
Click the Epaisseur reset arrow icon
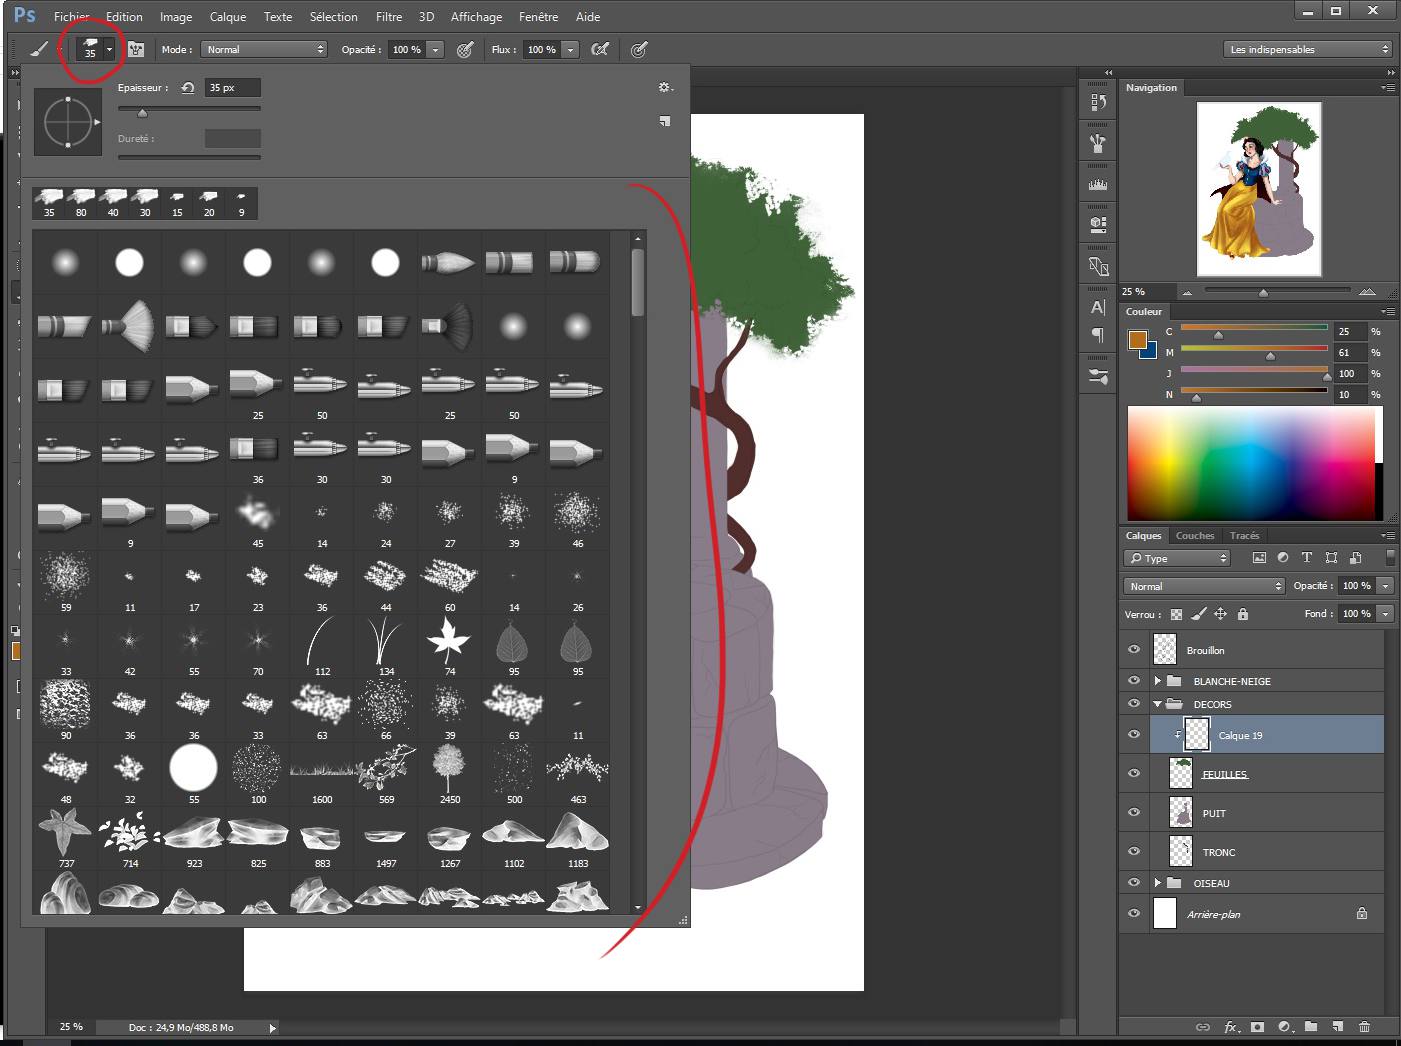click(x=188, y=87)
